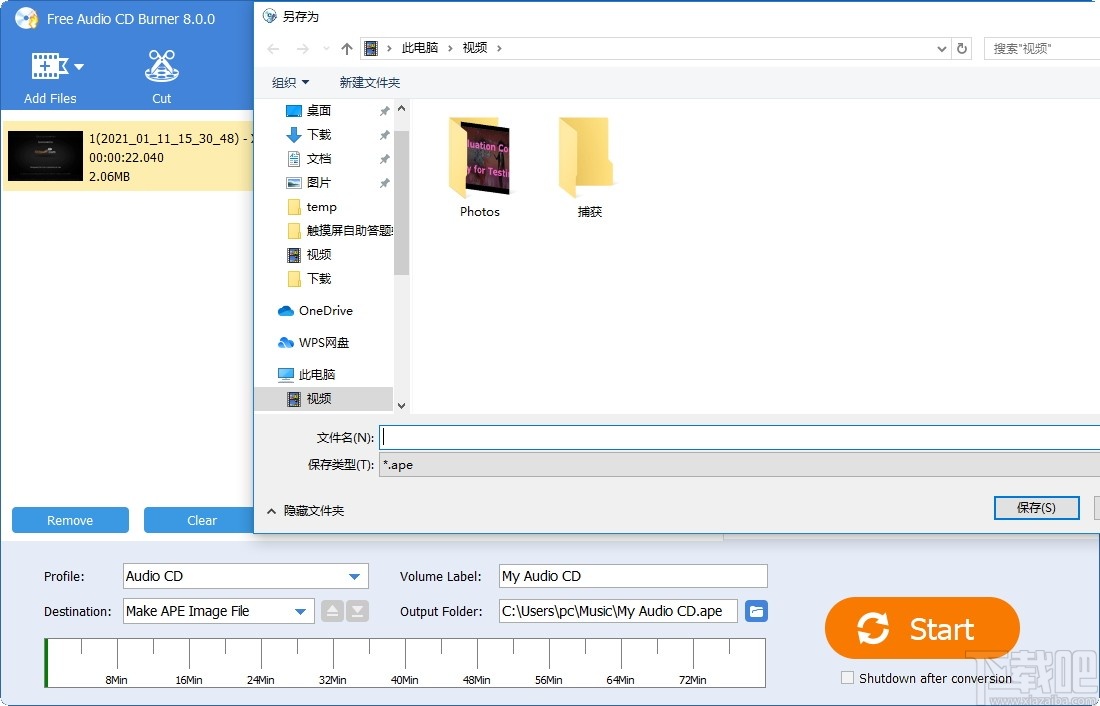Open the Add Files menu icon
1100x706 pixels.
(x=48, y=67)
